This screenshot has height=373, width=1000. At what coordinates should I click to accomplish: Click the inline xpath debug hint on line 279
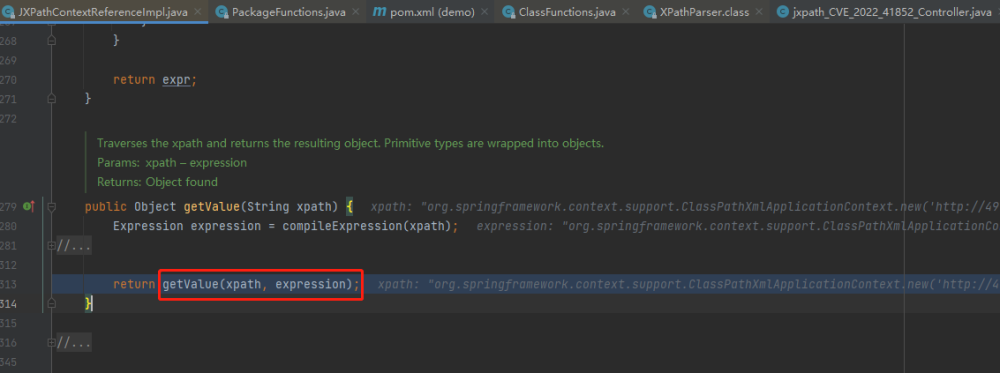pyautogui.click(x=685, y=207)
